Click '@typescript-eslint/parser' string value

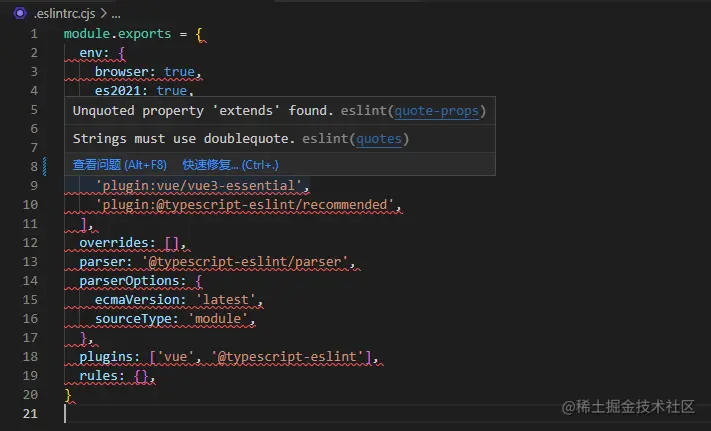(x=245, y=262)
